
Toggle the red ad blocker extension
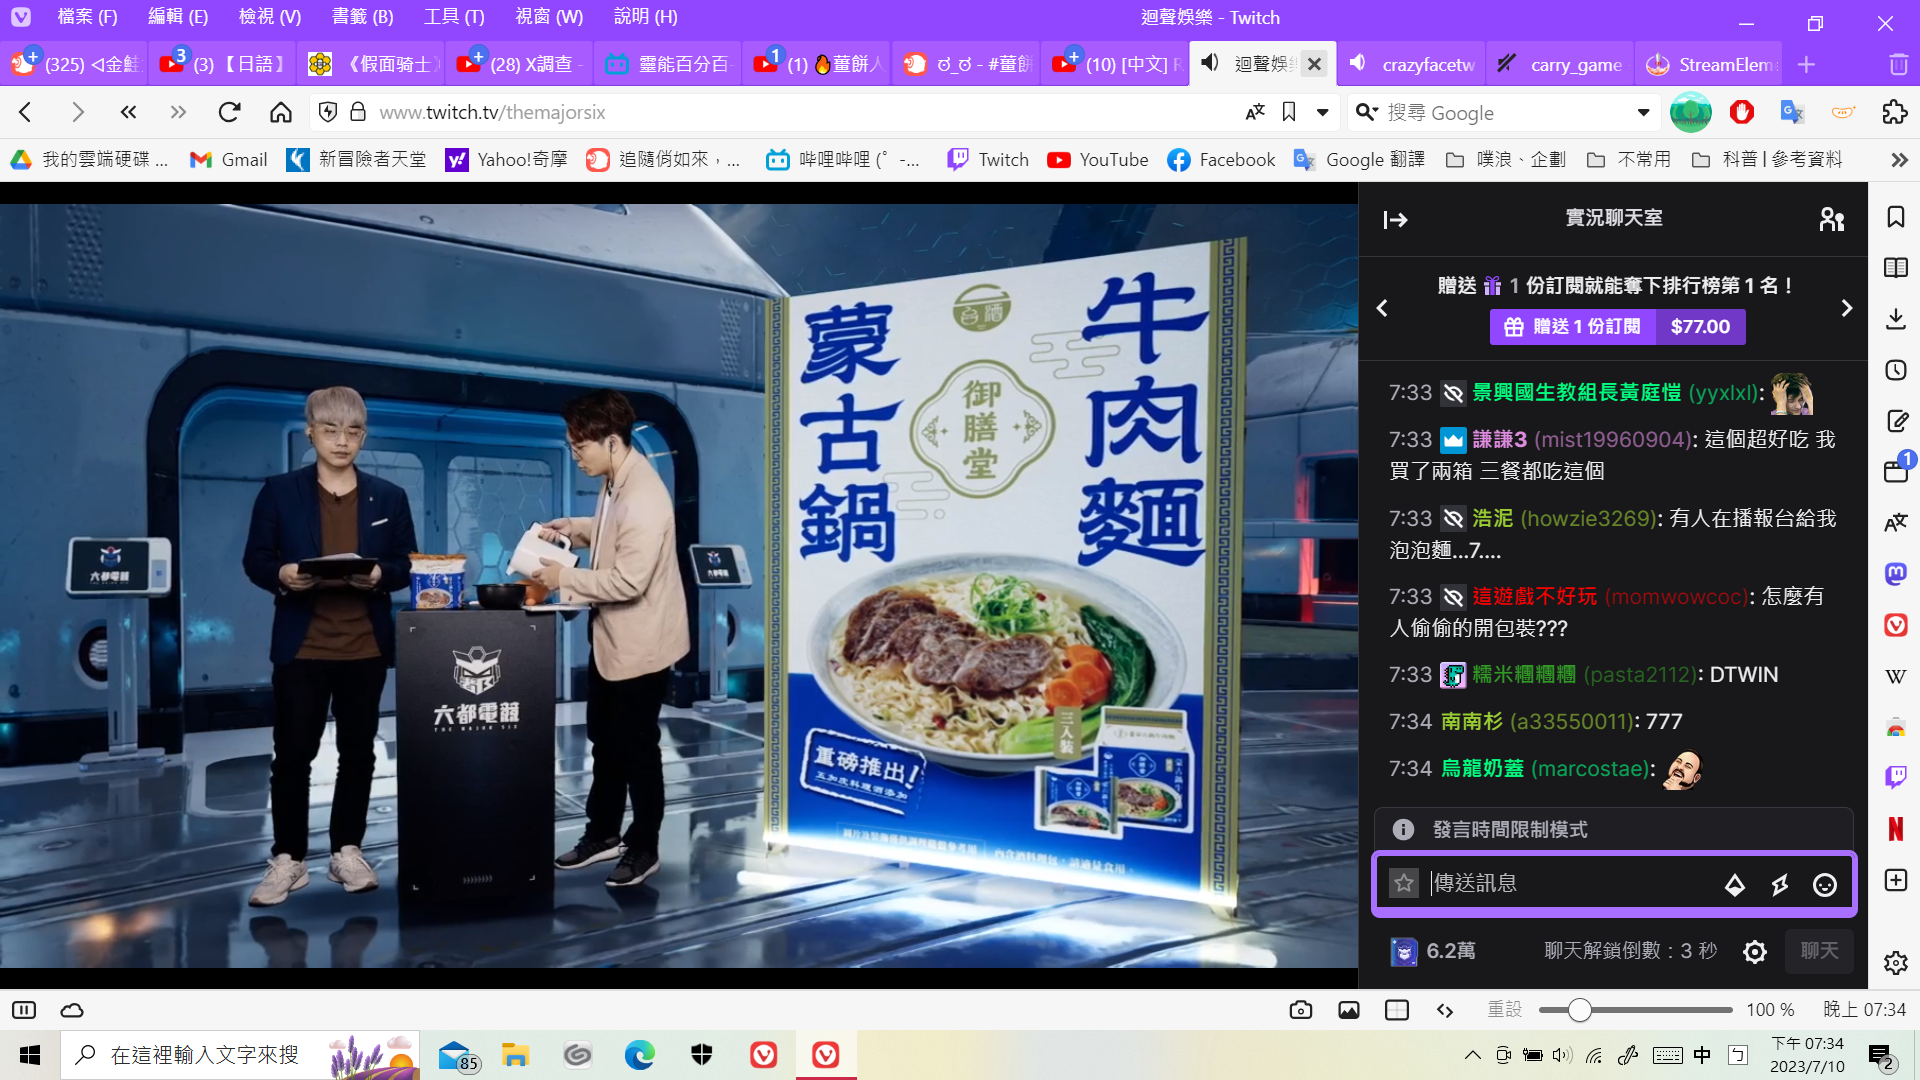click(x=1742, y=112)
